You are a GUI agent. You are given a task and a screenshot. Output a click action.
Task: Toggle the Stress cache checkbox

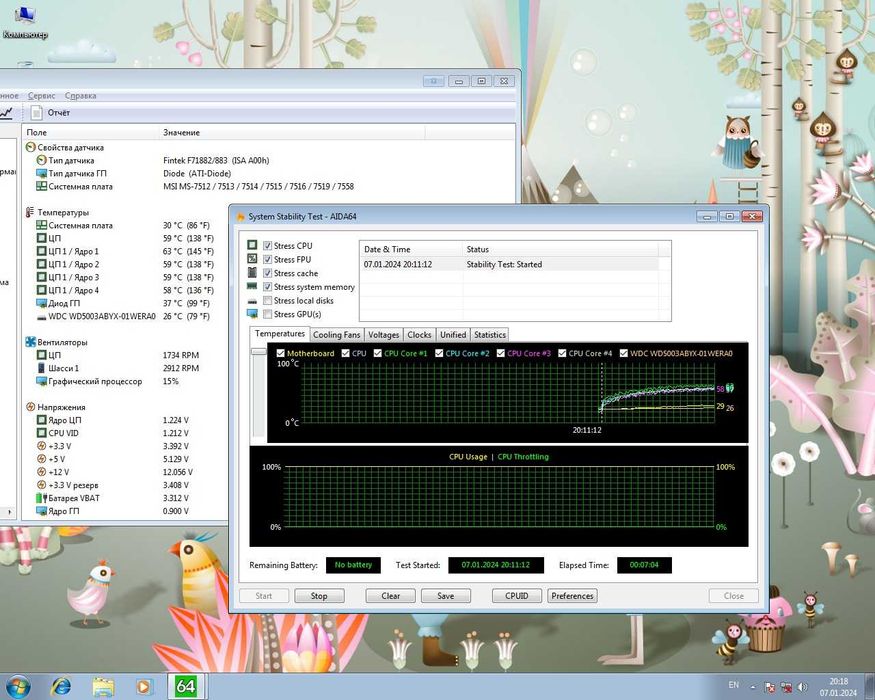pos(268,273)
